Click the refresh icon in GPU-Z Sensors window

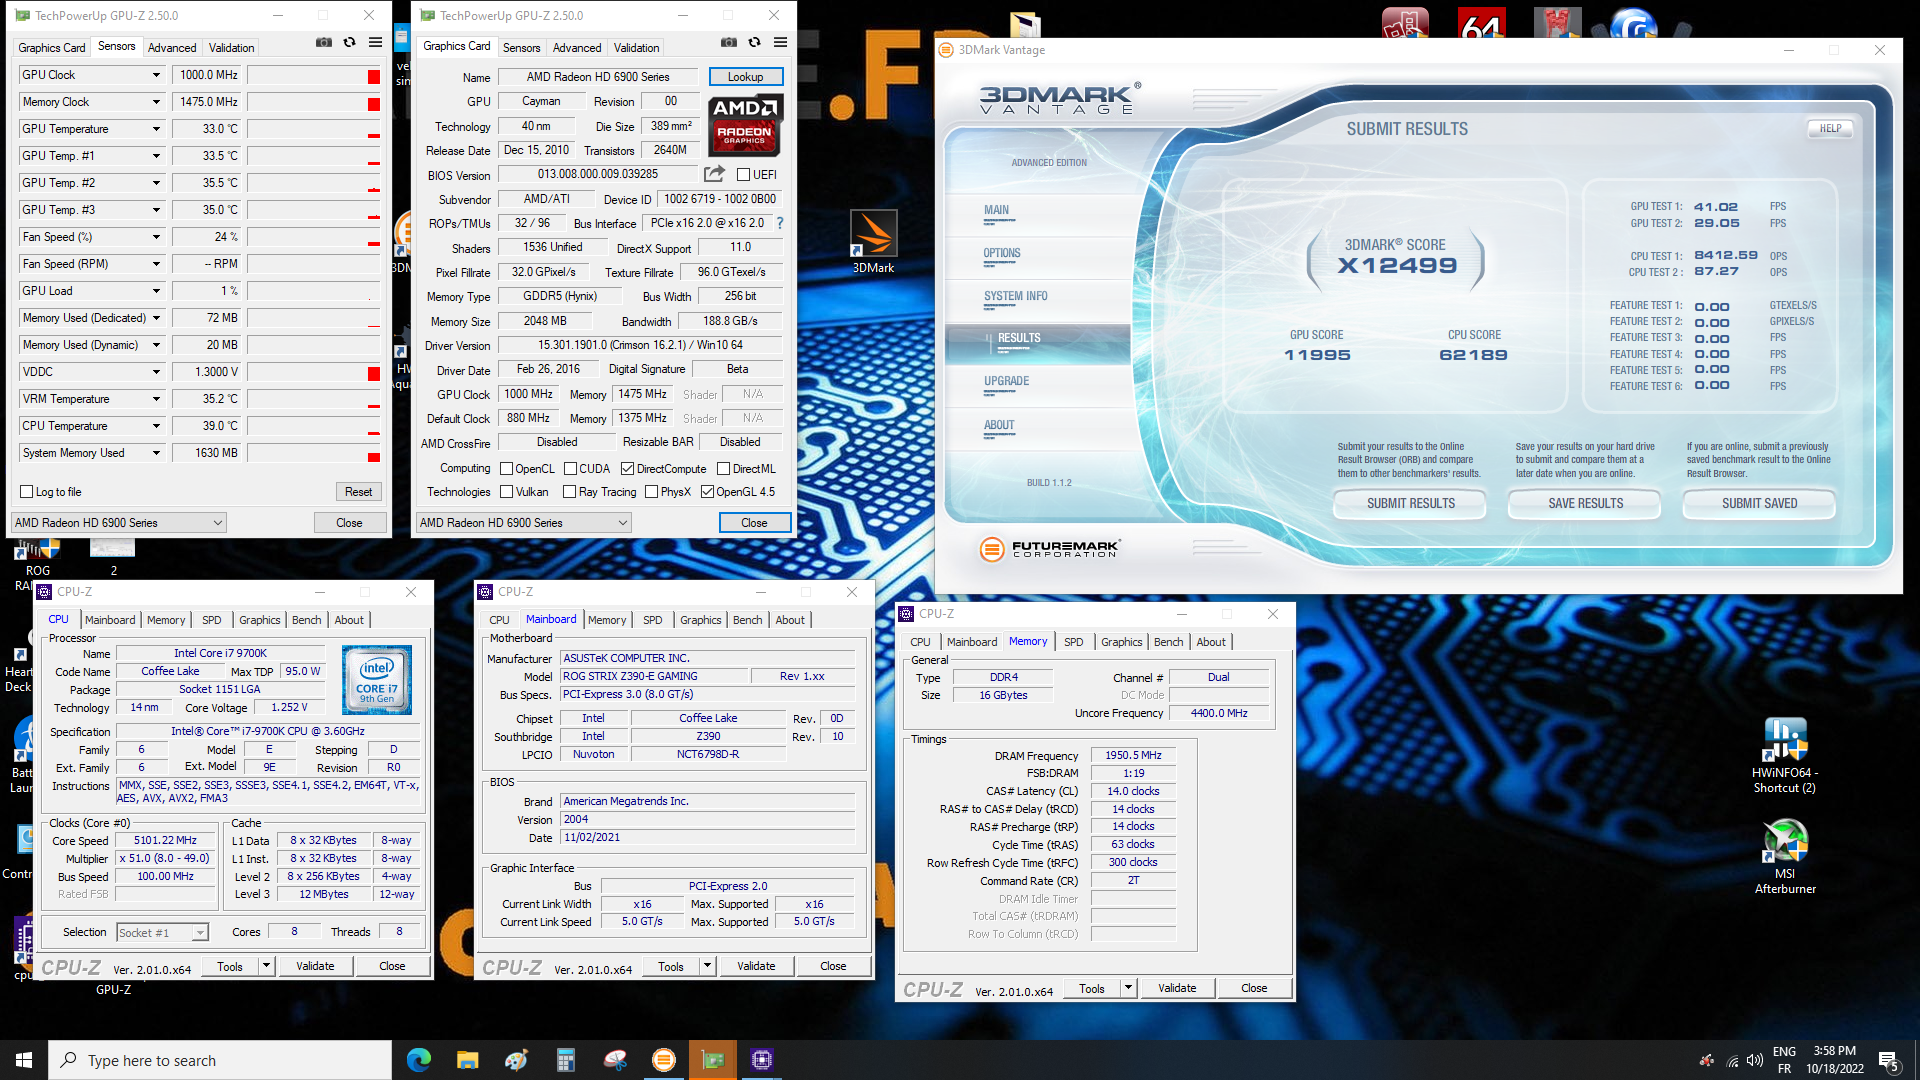point(349,42)
